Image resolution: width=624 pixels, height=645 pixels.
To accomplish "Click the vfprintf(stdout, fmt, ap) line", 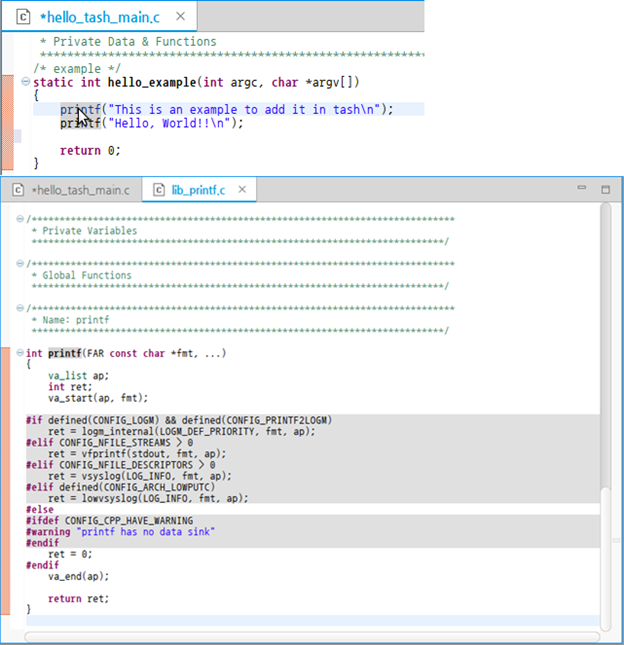I will coord(138,453).
